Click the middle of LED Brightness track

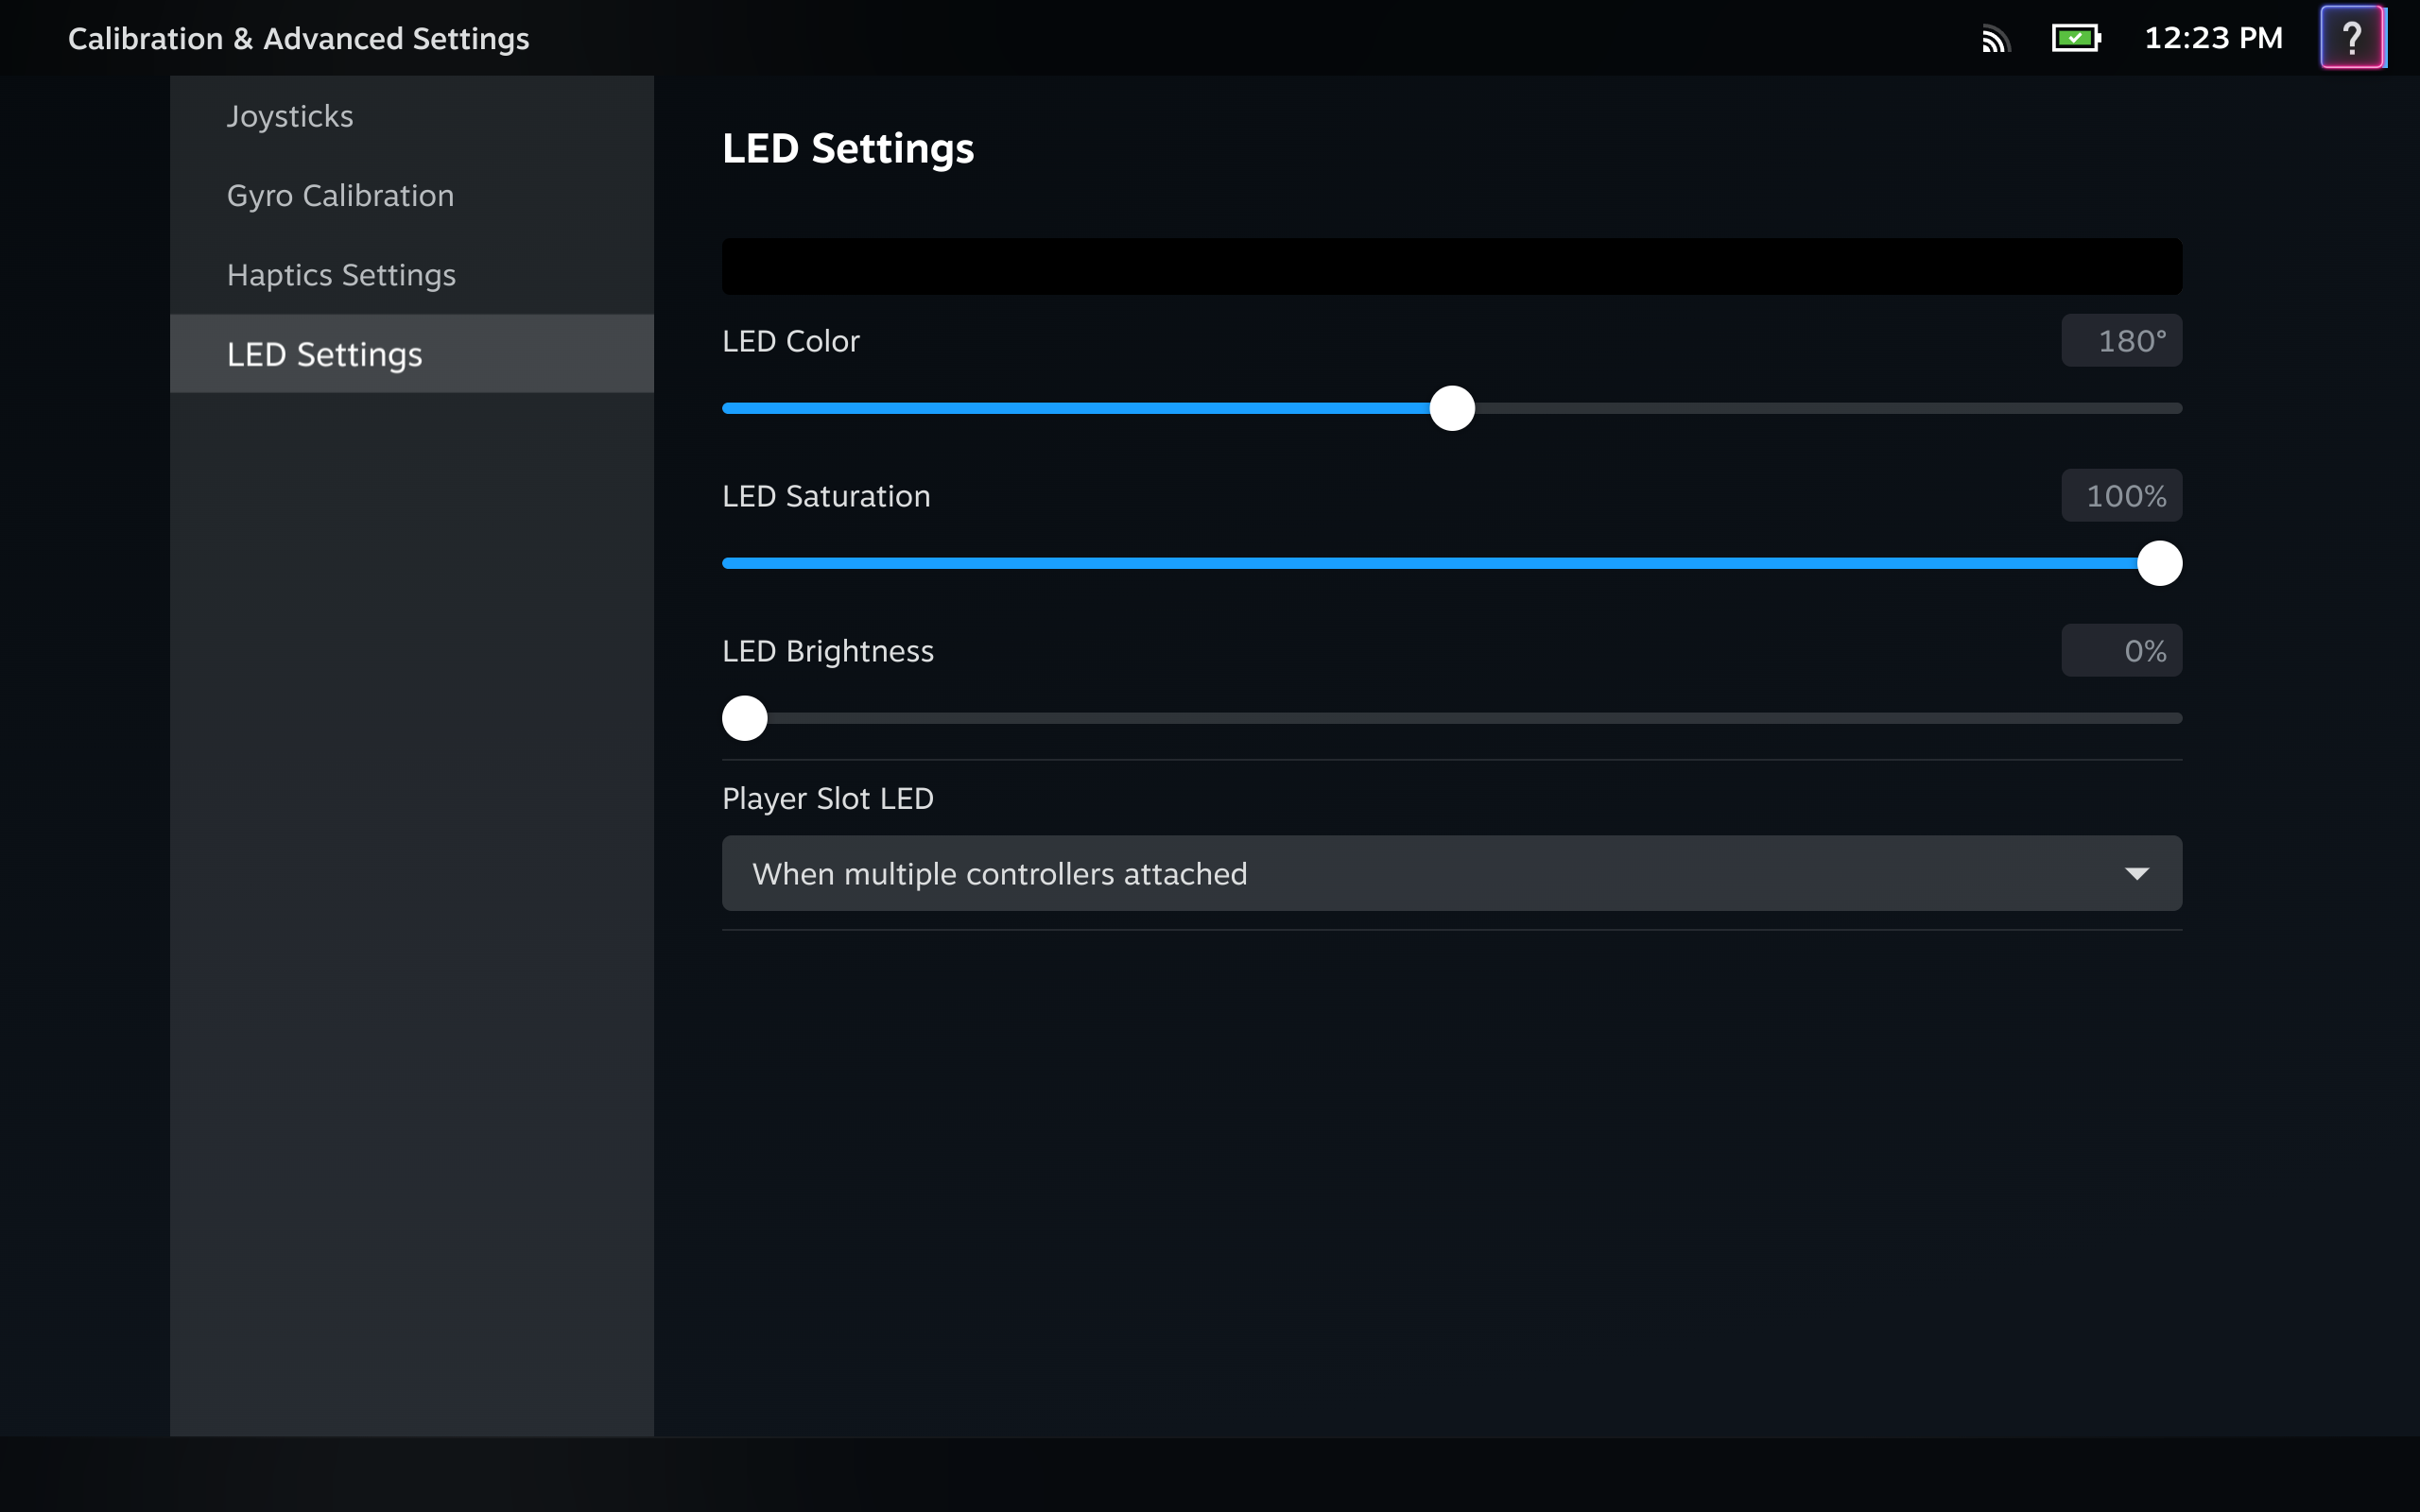1452,718
